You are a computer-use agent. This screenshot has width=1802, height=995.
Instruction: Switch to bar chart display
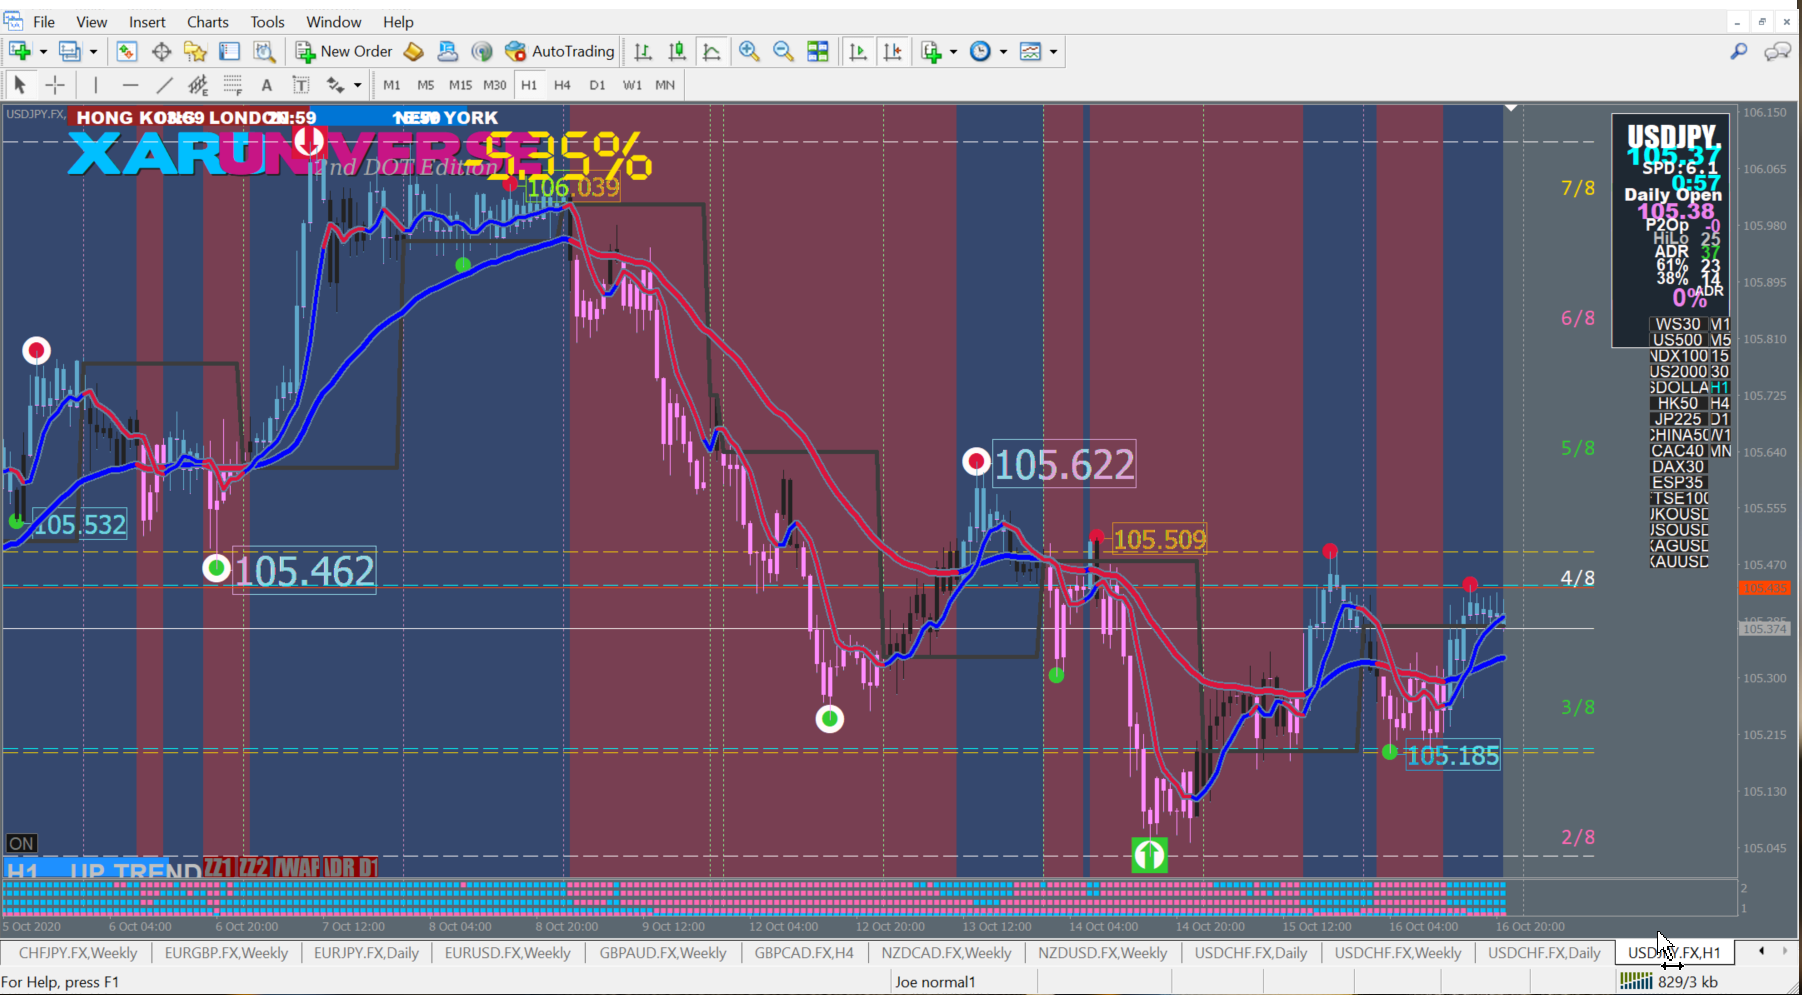[x=643, y=51]
